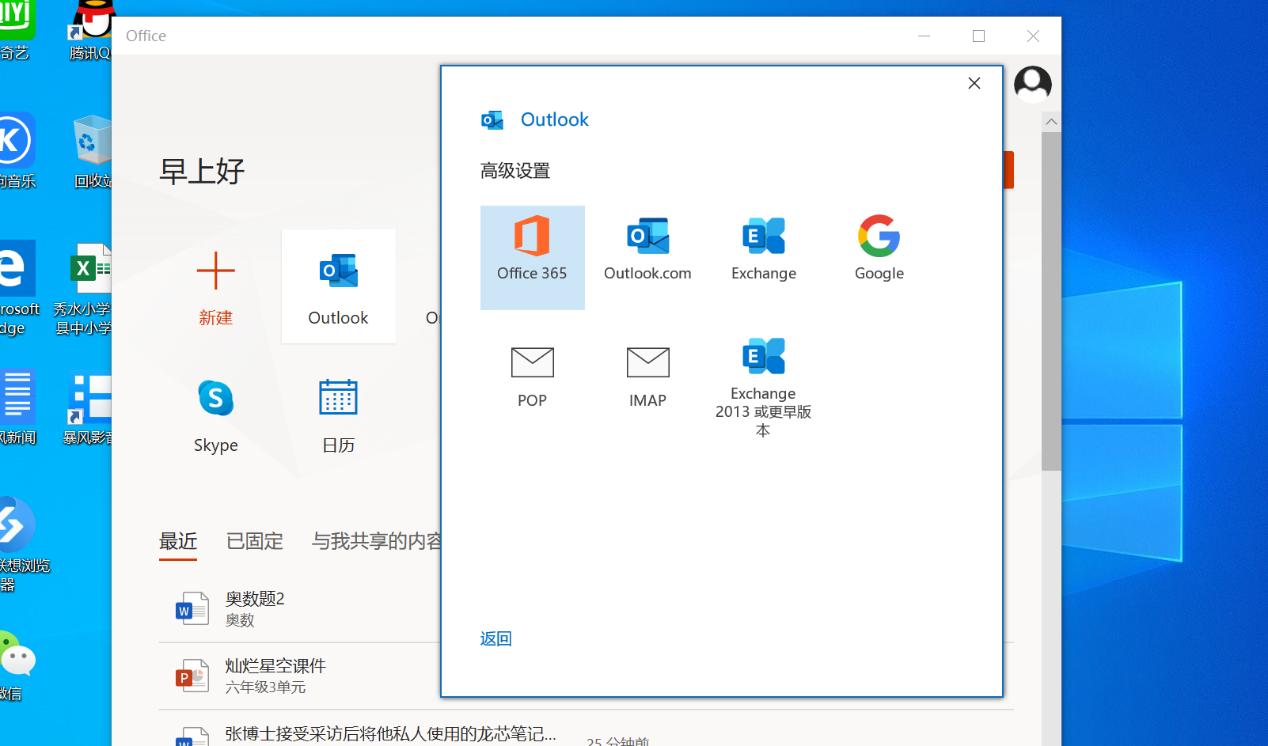The width and height of the screenshot is (1268, 746).
Task: Select the POP account type
Action: coord(532,375)
